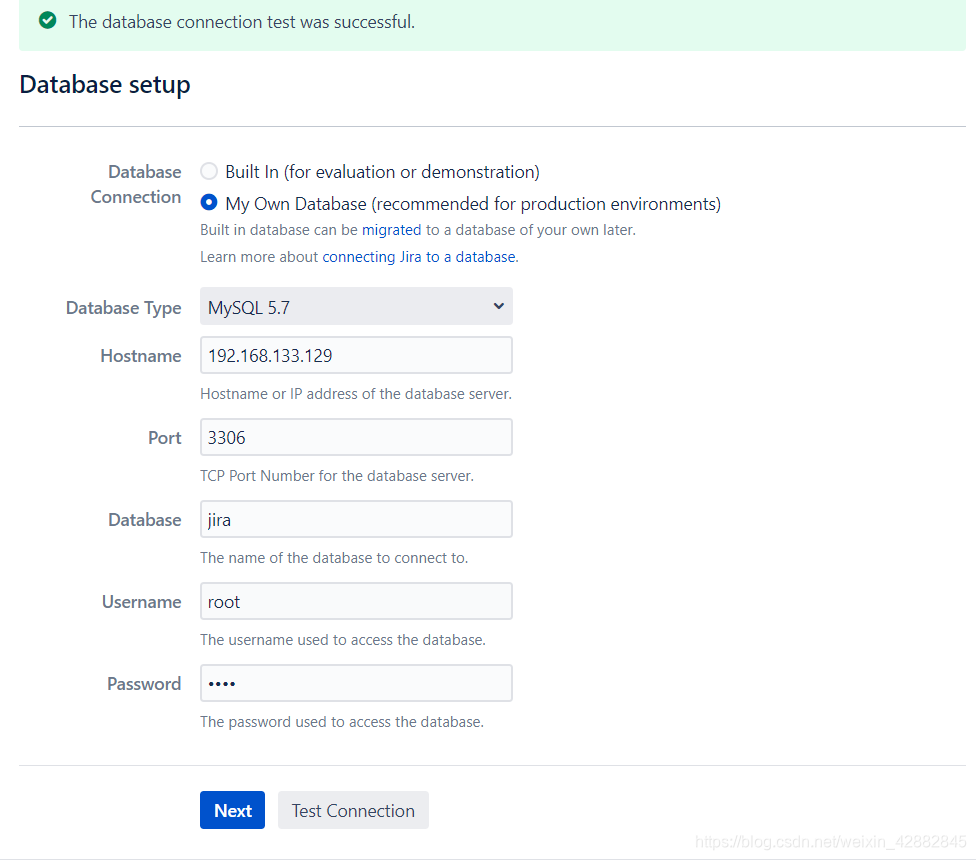Click the Next button
This screenshot has height=860, width=976.
point(232,810)
